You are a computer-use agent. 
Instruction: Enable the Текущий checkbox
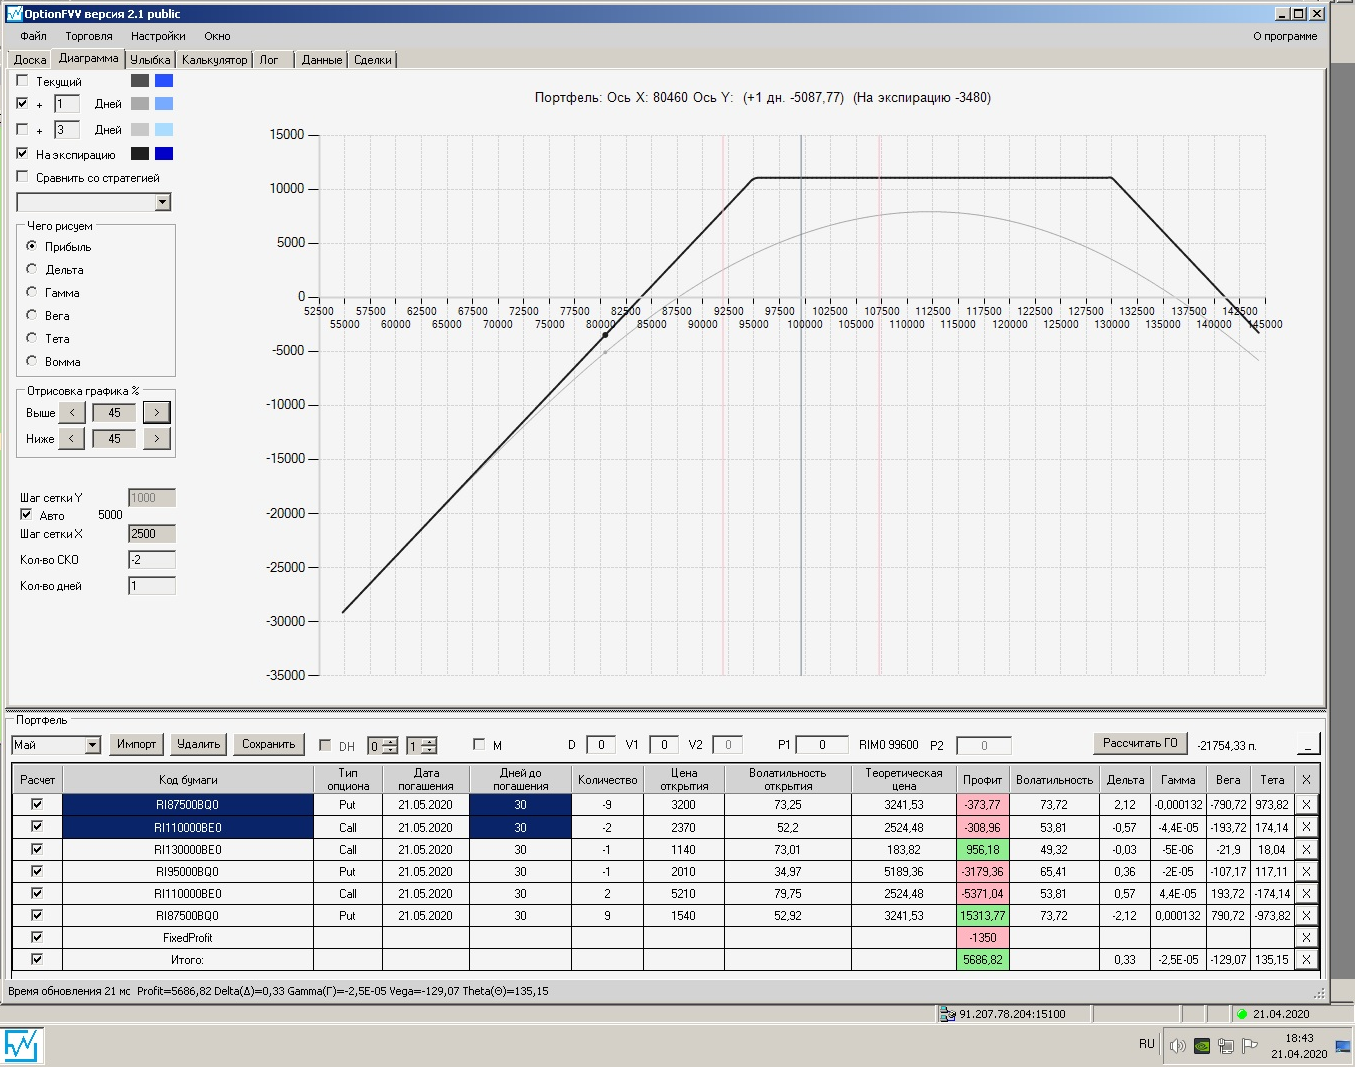pos(23,81)
